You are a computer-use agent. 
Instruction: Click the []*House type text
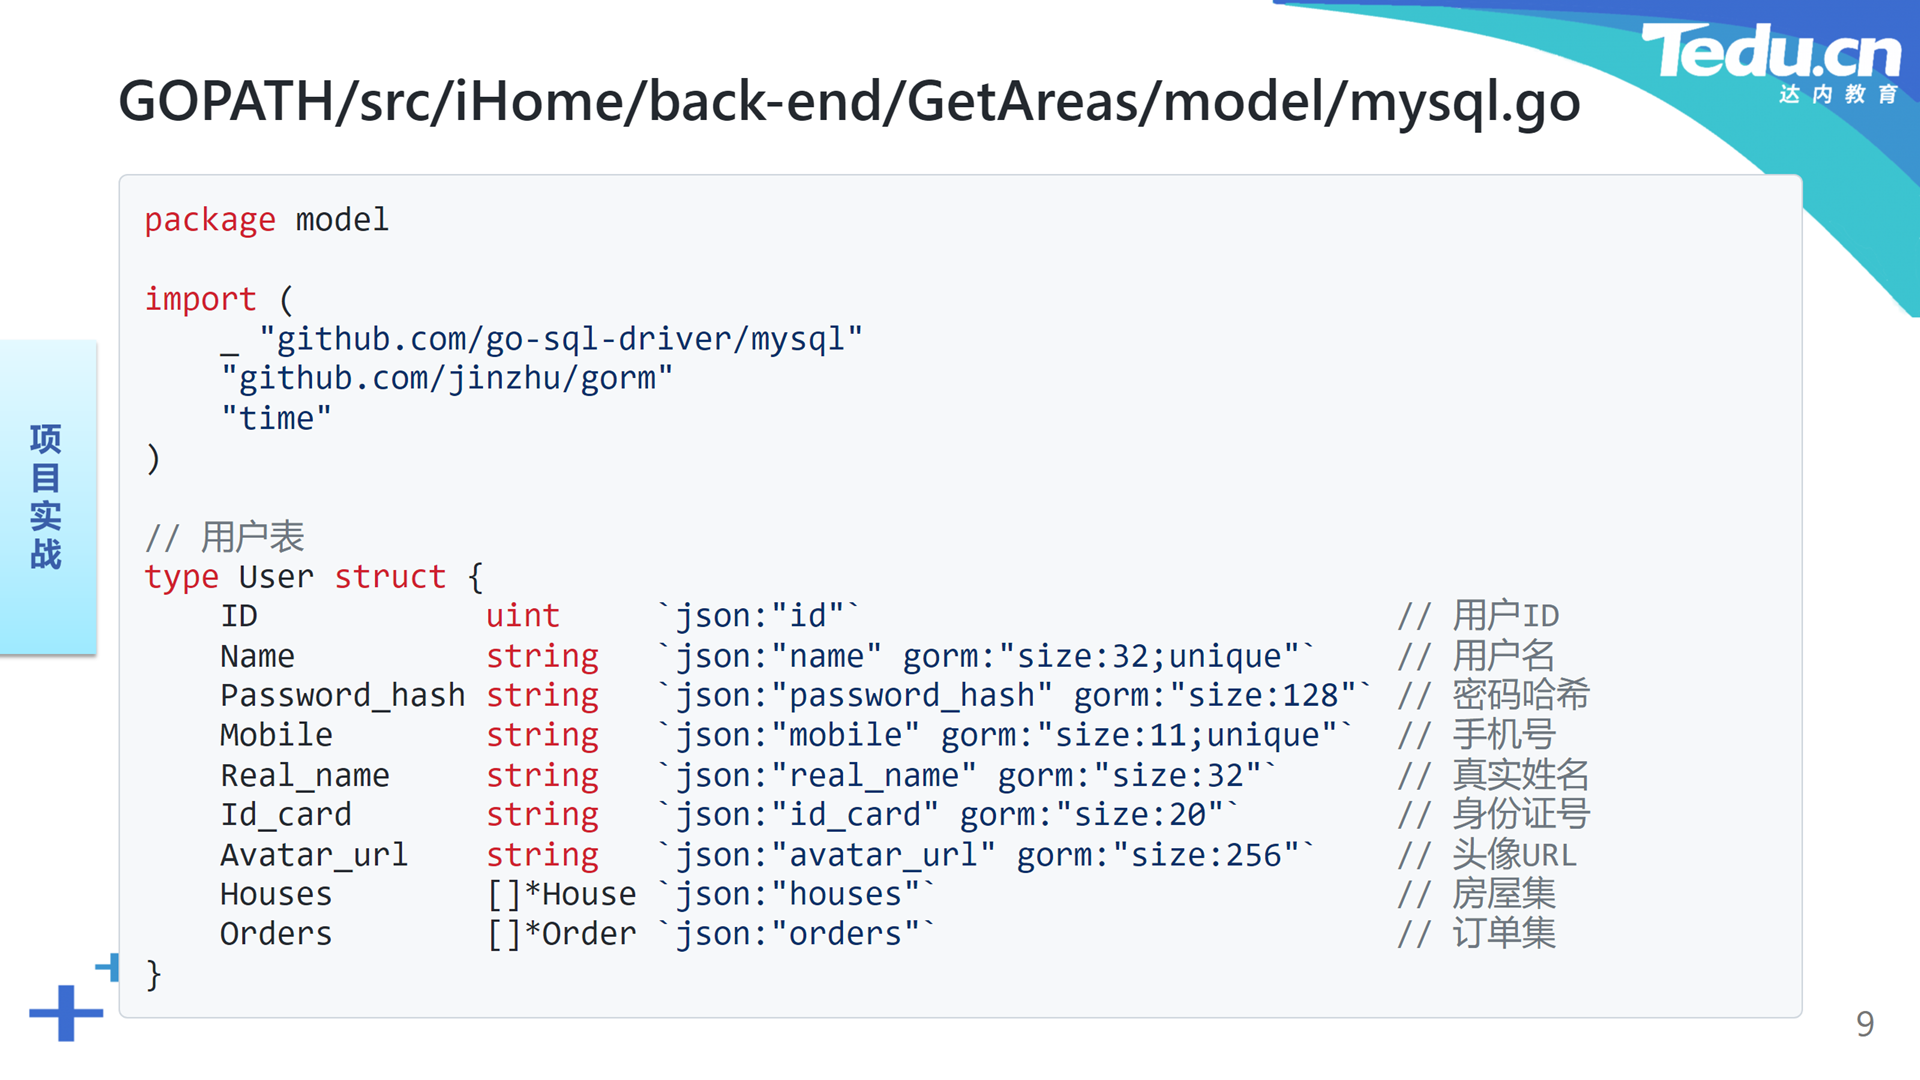561,894
